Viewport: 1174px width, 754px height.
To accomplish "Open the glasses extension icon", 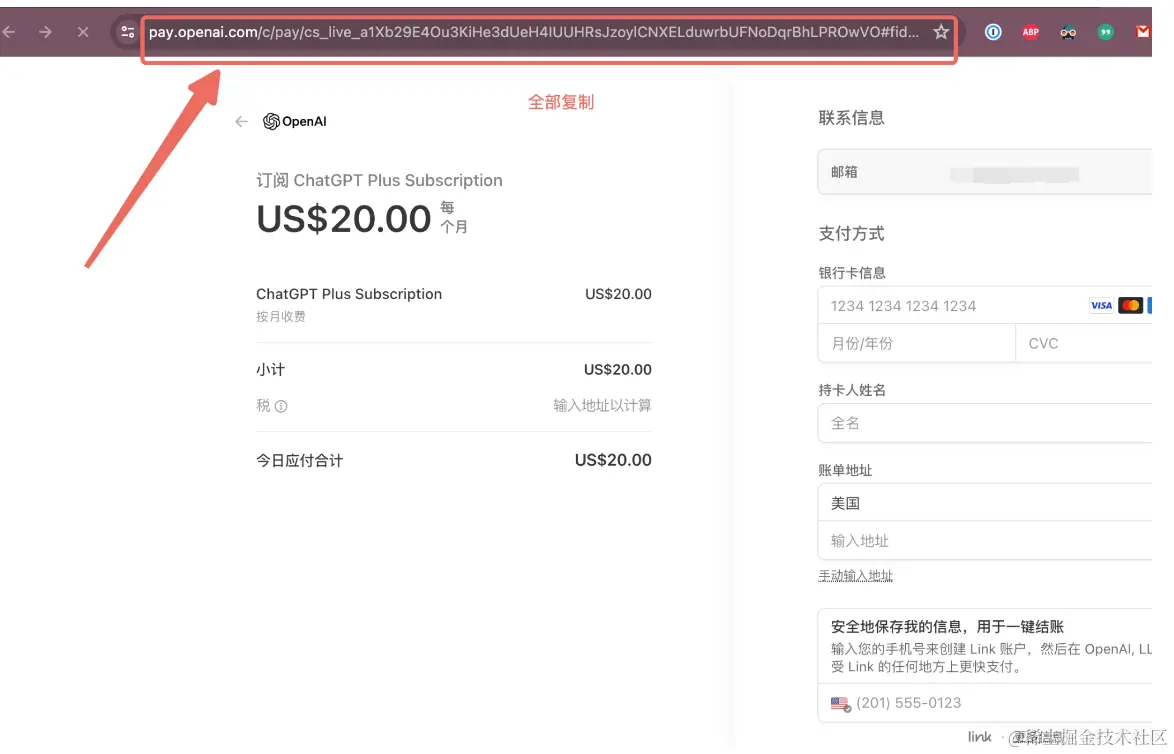I will pos(1068,32).
